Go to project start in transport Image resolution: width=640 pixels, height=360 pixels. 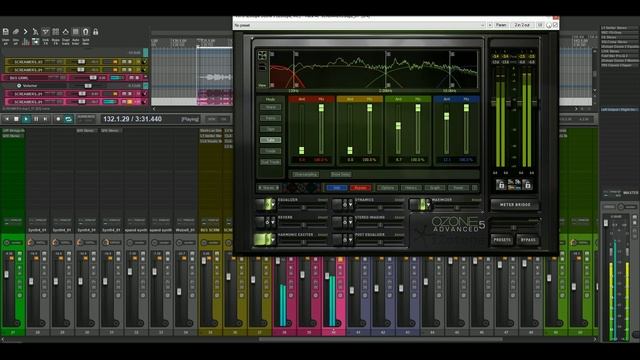coord(7,119)
